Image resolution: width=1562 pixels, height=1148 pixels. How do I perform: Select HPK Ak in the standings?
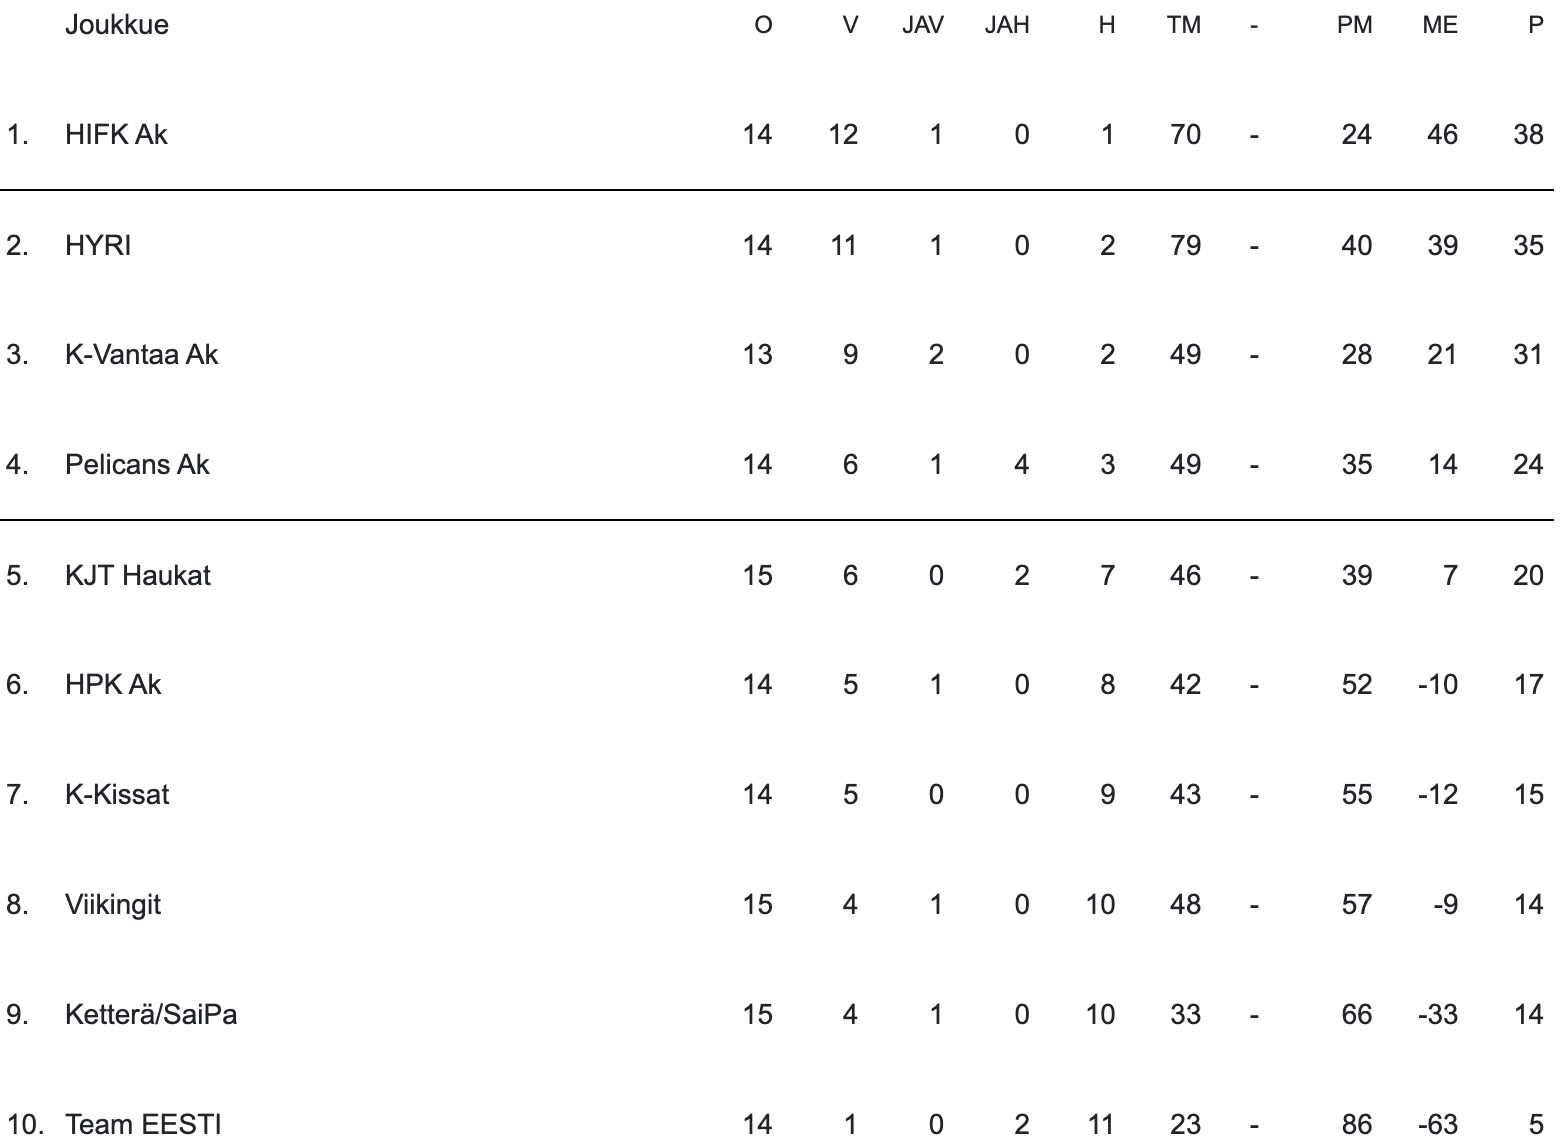point(113,684)
